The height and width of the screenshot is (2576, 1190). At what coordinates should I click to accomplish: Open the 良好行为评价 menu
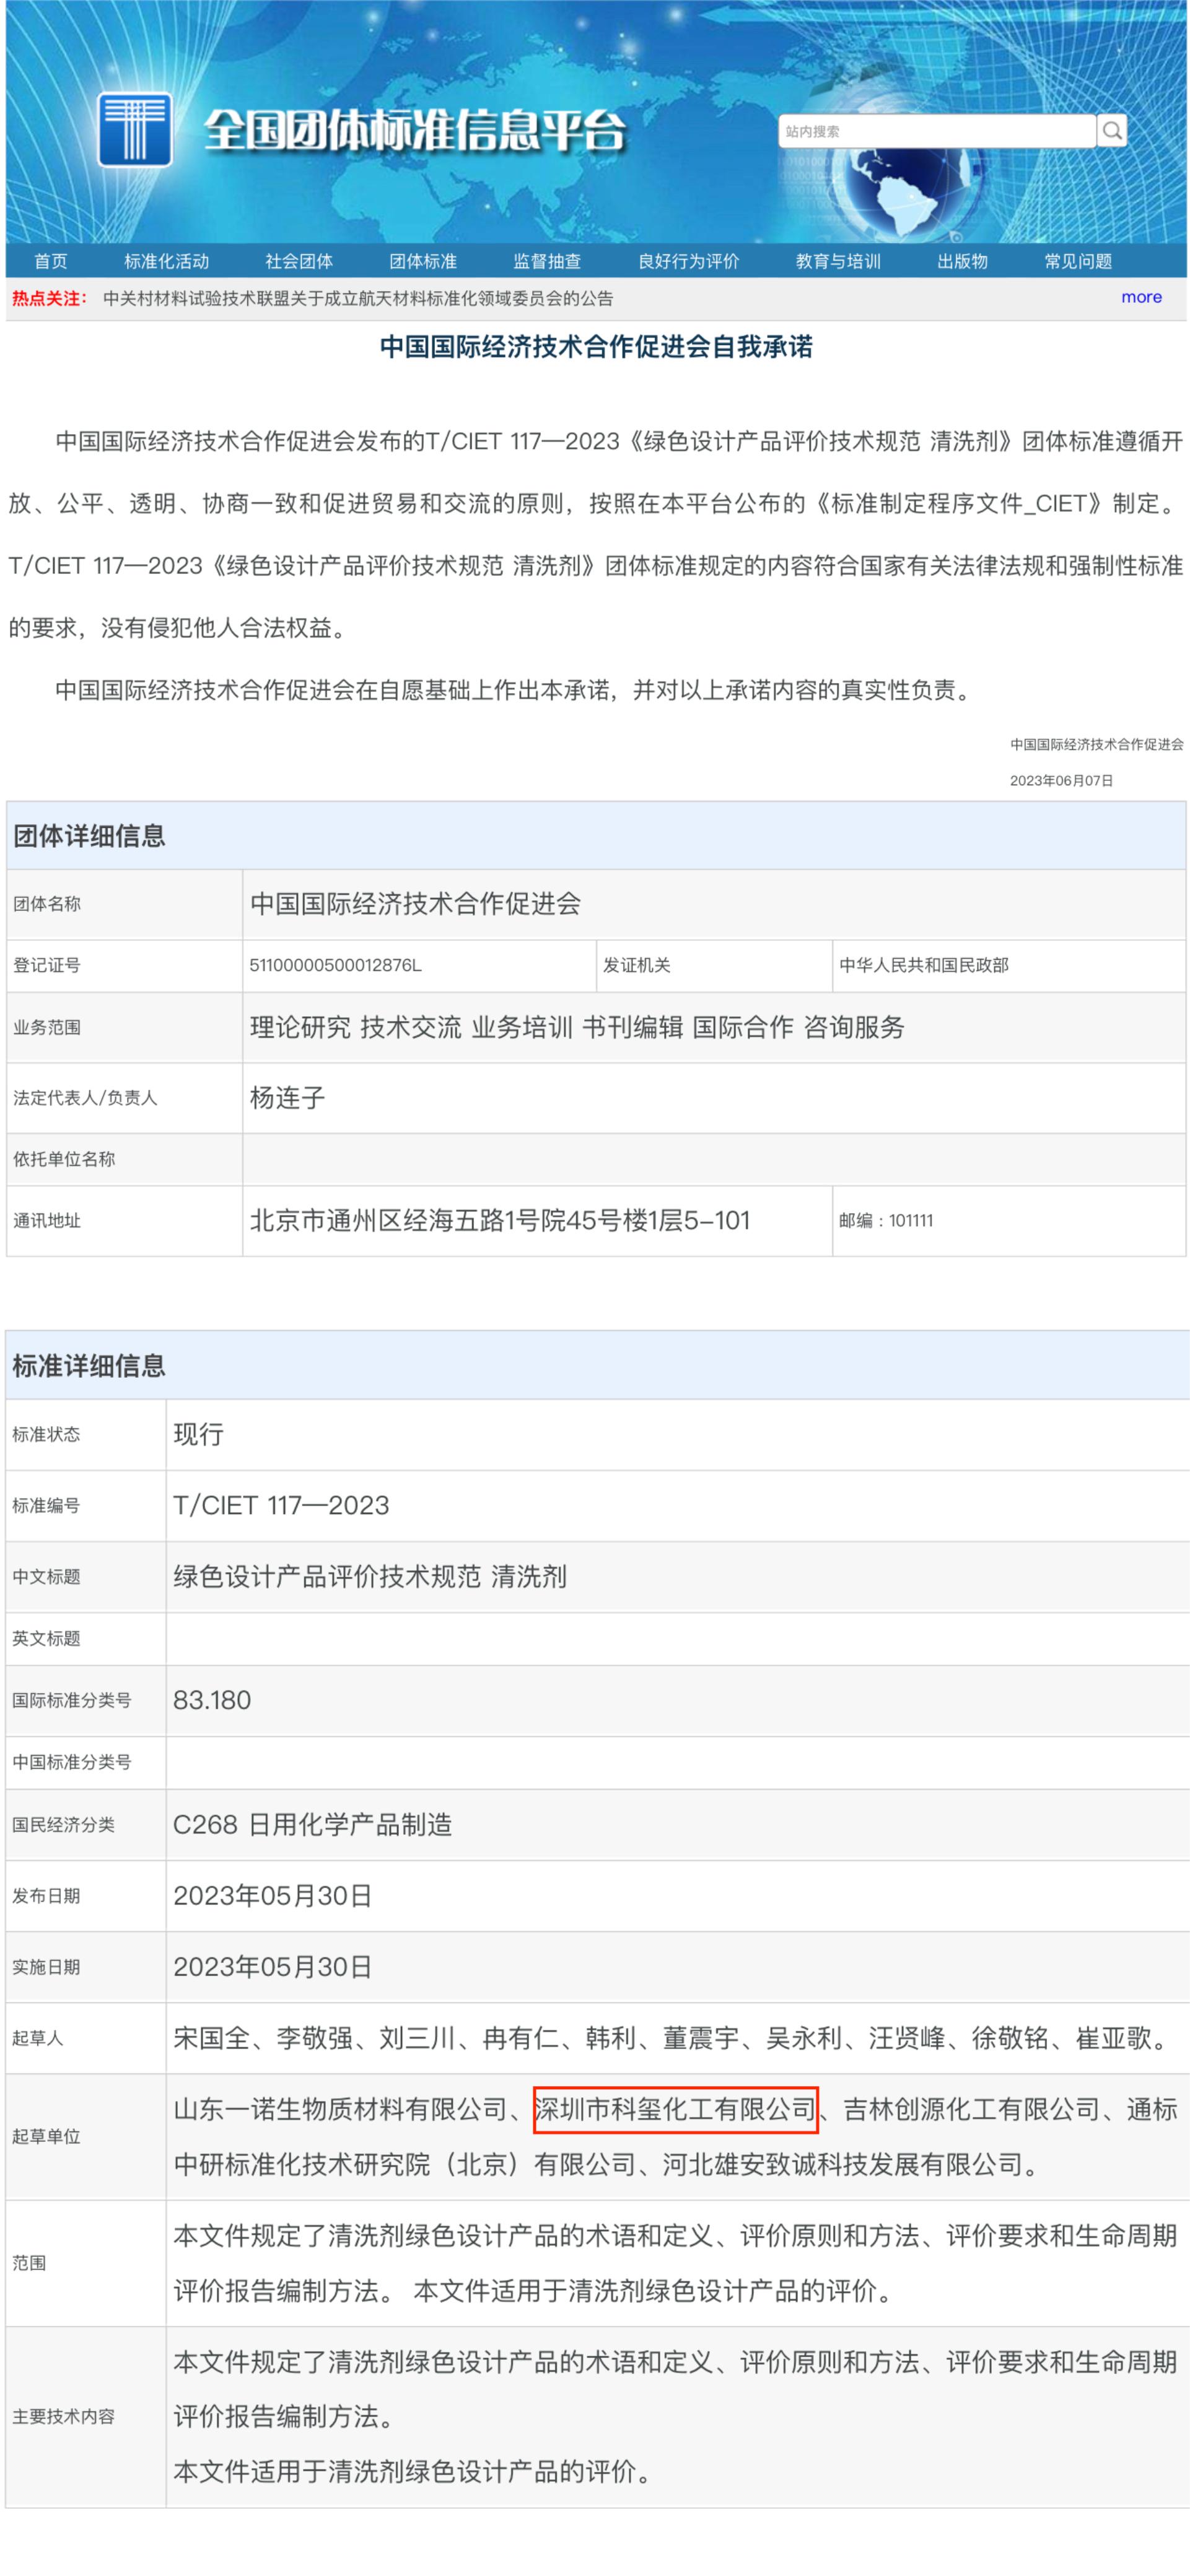(x=688, y=261)
